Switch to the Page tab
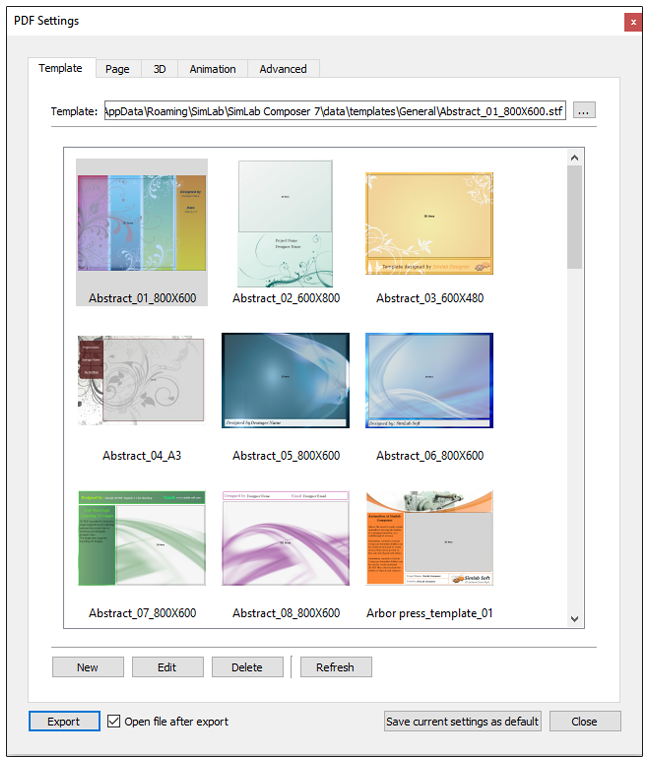The height and width of the screenshot is (763, 650). [117, 69]
